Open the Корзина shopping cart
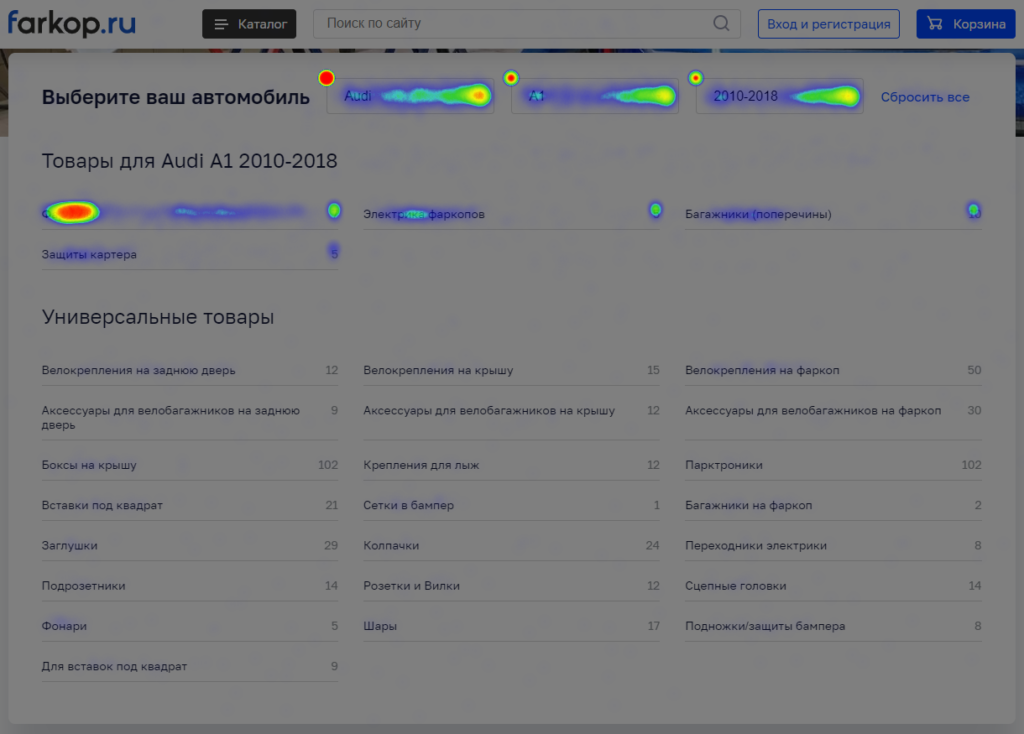 click(x=965, y=24)
